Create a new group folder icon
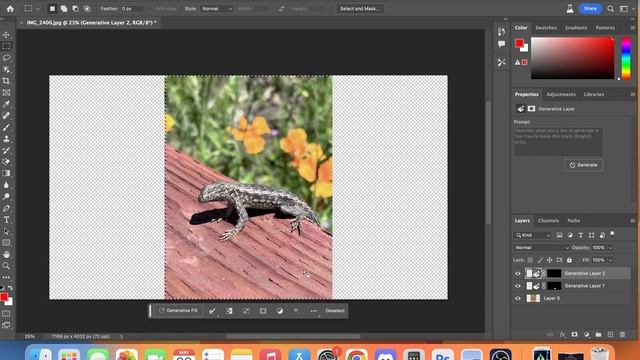This screenshot has height=360, width=640. (598, 335)
